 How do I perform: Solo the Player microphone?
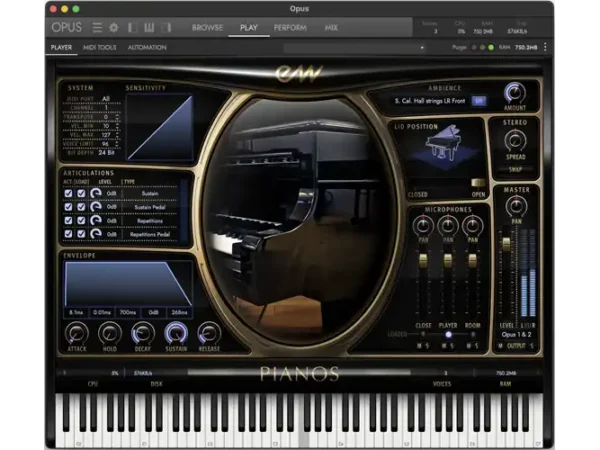(x=452, y=346)
